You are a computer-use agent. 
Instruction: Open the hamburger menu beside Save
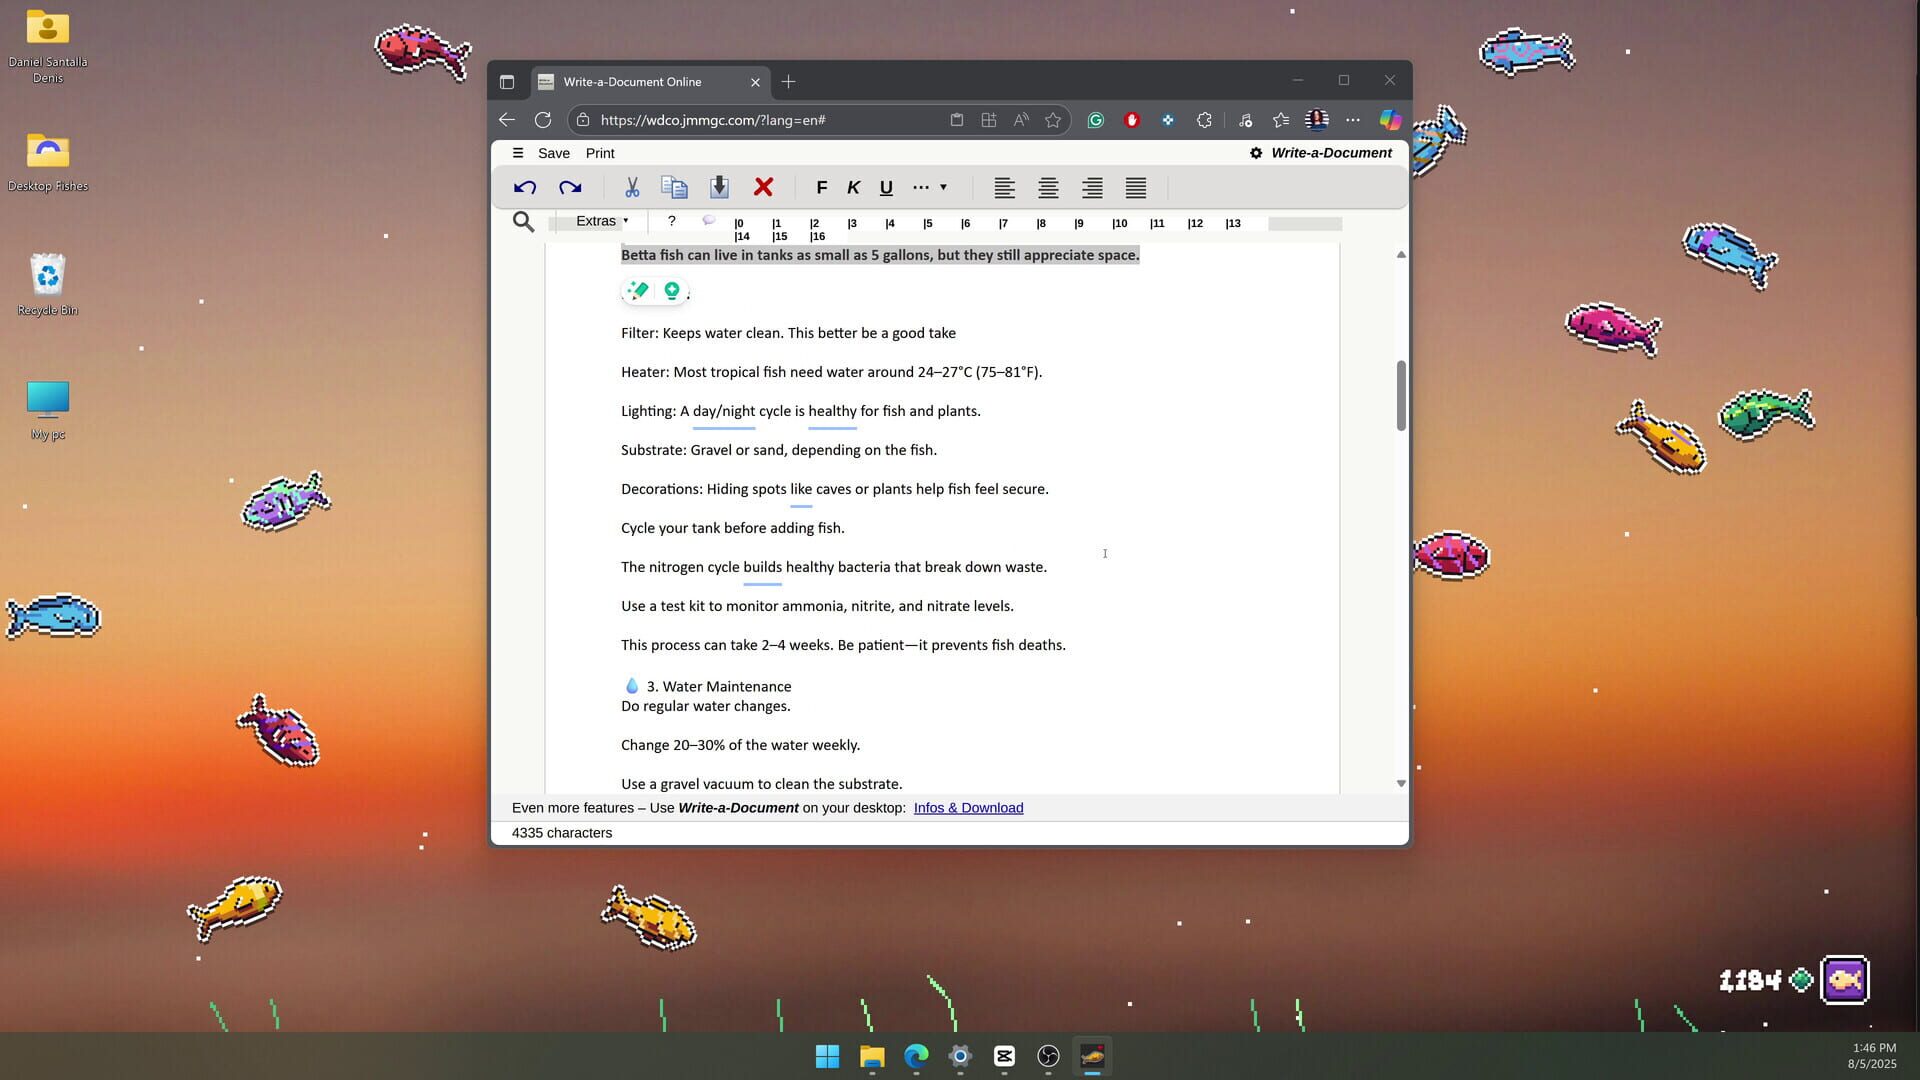coord(518,153)
